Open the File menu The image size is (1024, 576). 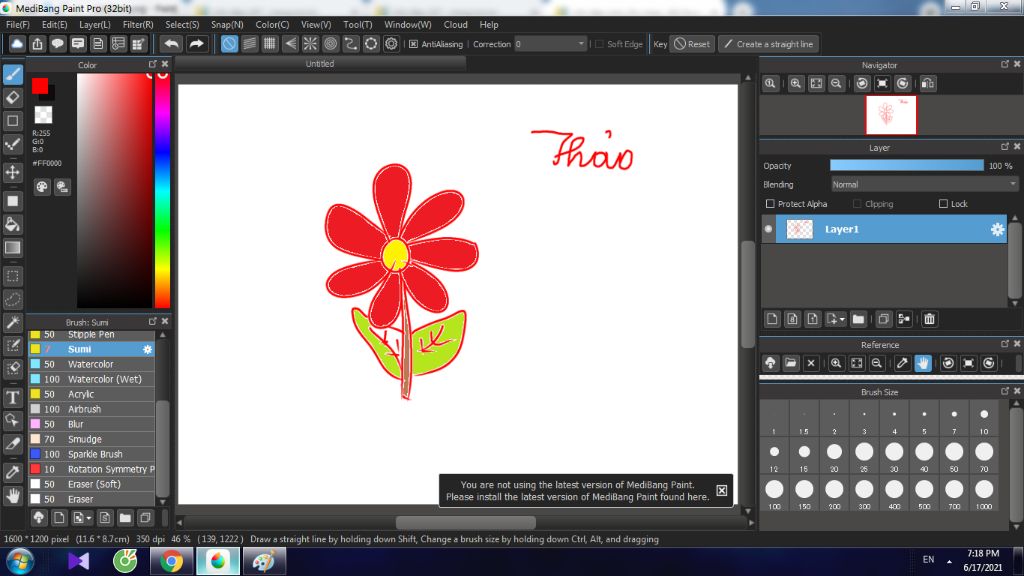[18, 25]
